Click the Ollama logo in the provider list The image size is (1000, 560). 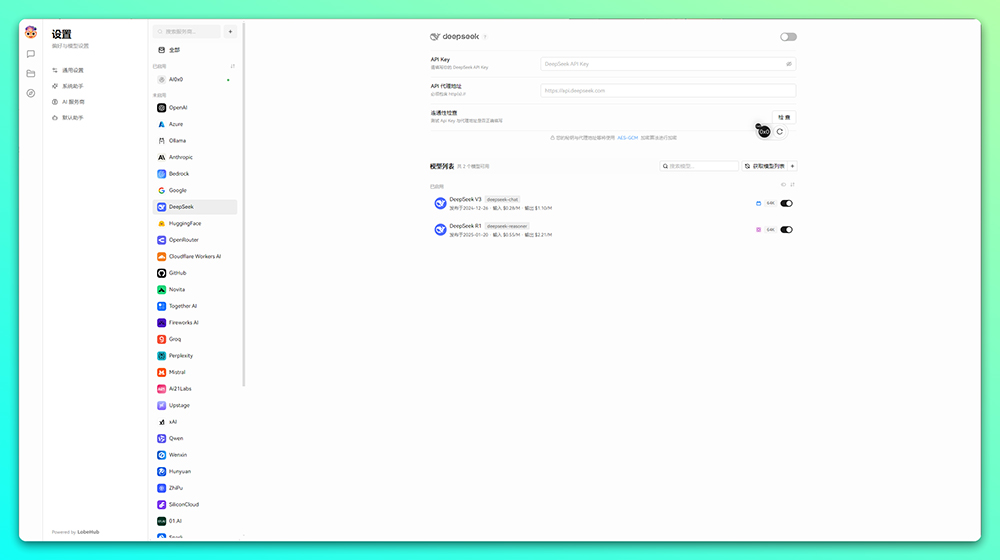tap(161, 141)
